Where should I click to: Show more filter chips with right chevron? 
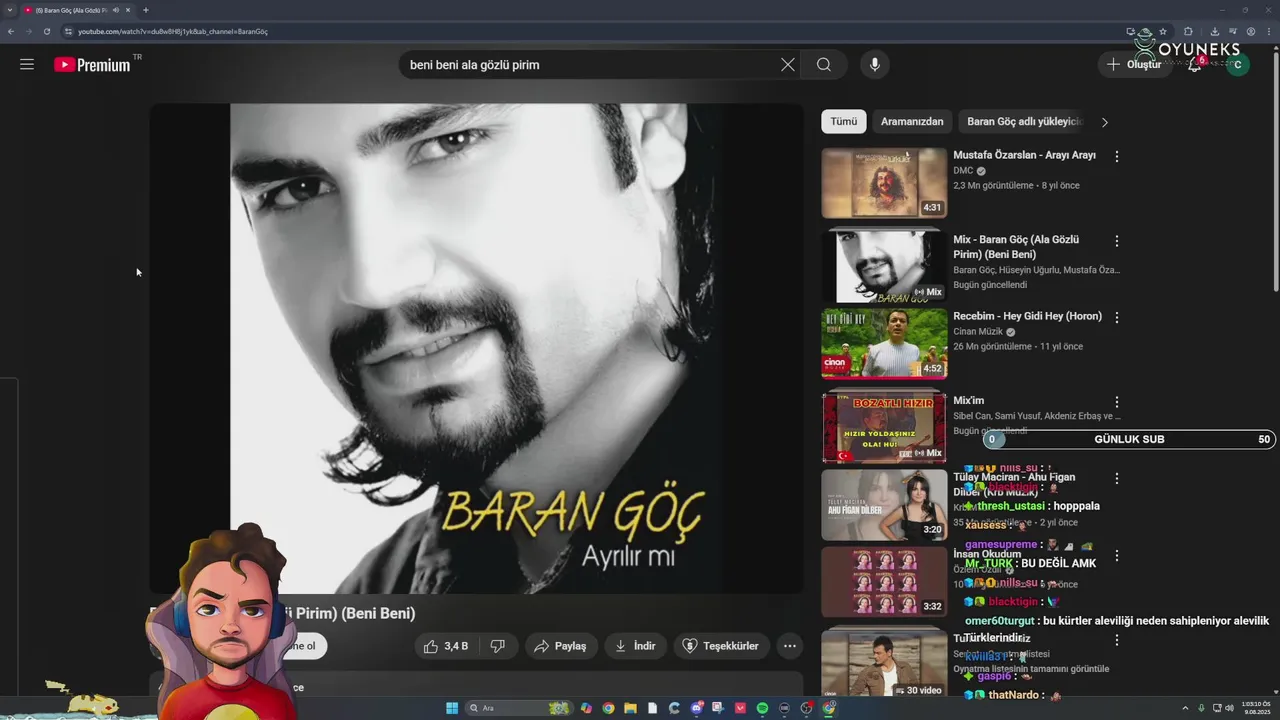point(1104,122)
